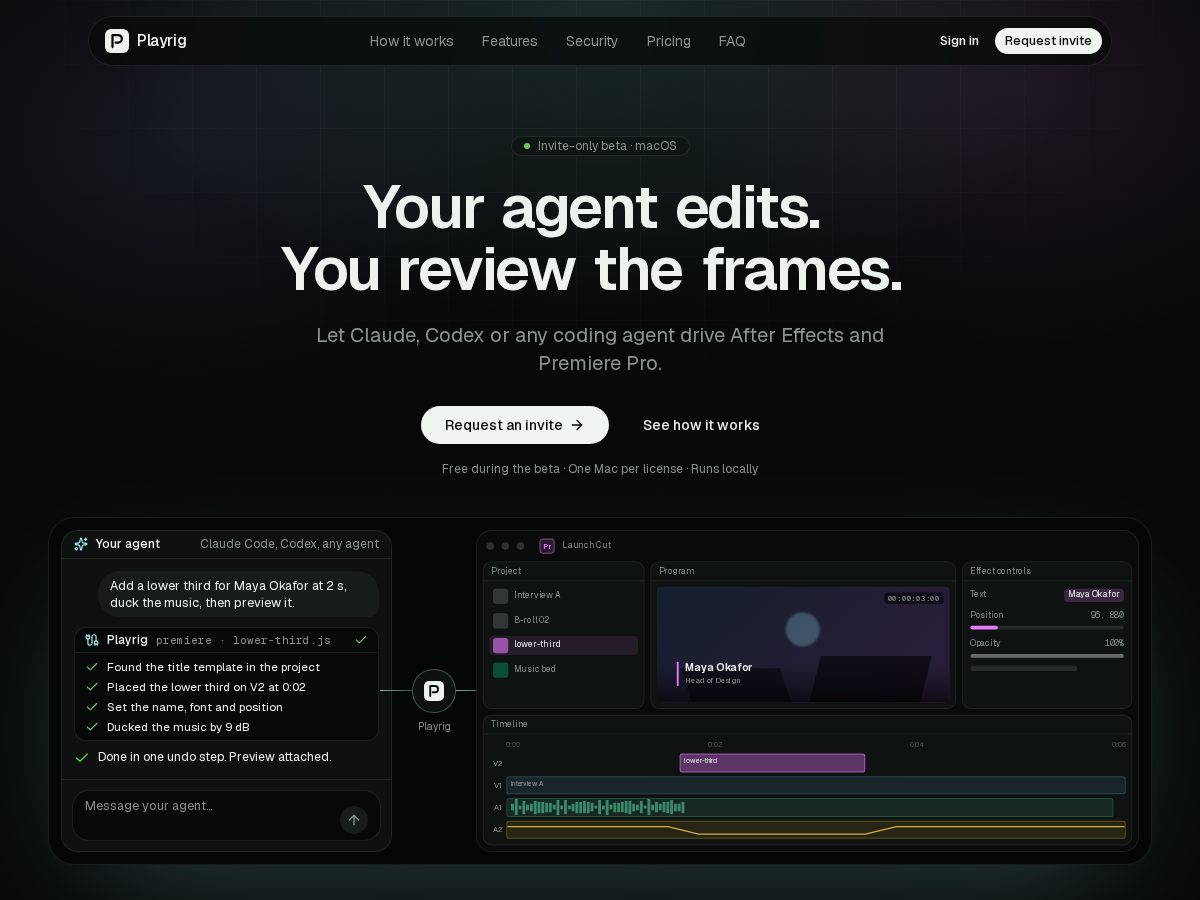The width and height of the screenshot is (1200, 900).
Task: Click See how it works
Action: (x=701, y=425)
